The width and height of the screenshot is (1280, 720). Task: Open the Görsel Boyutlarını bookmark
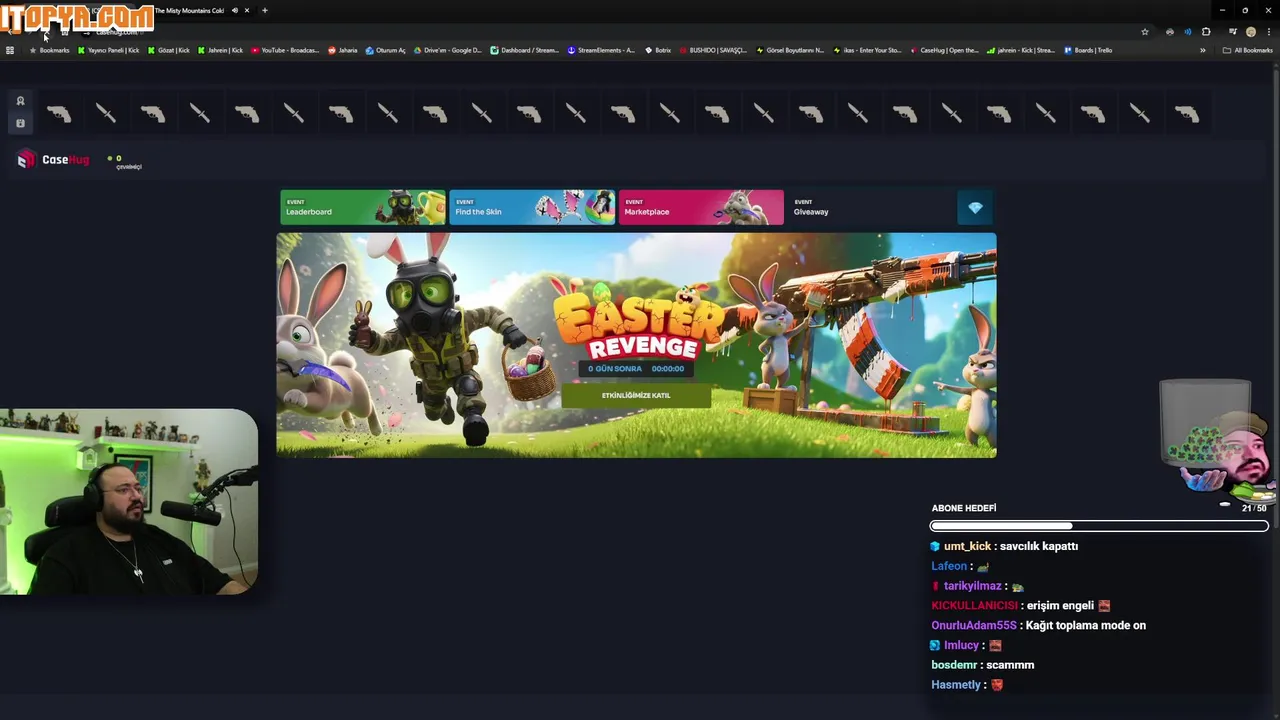(790, 50)
